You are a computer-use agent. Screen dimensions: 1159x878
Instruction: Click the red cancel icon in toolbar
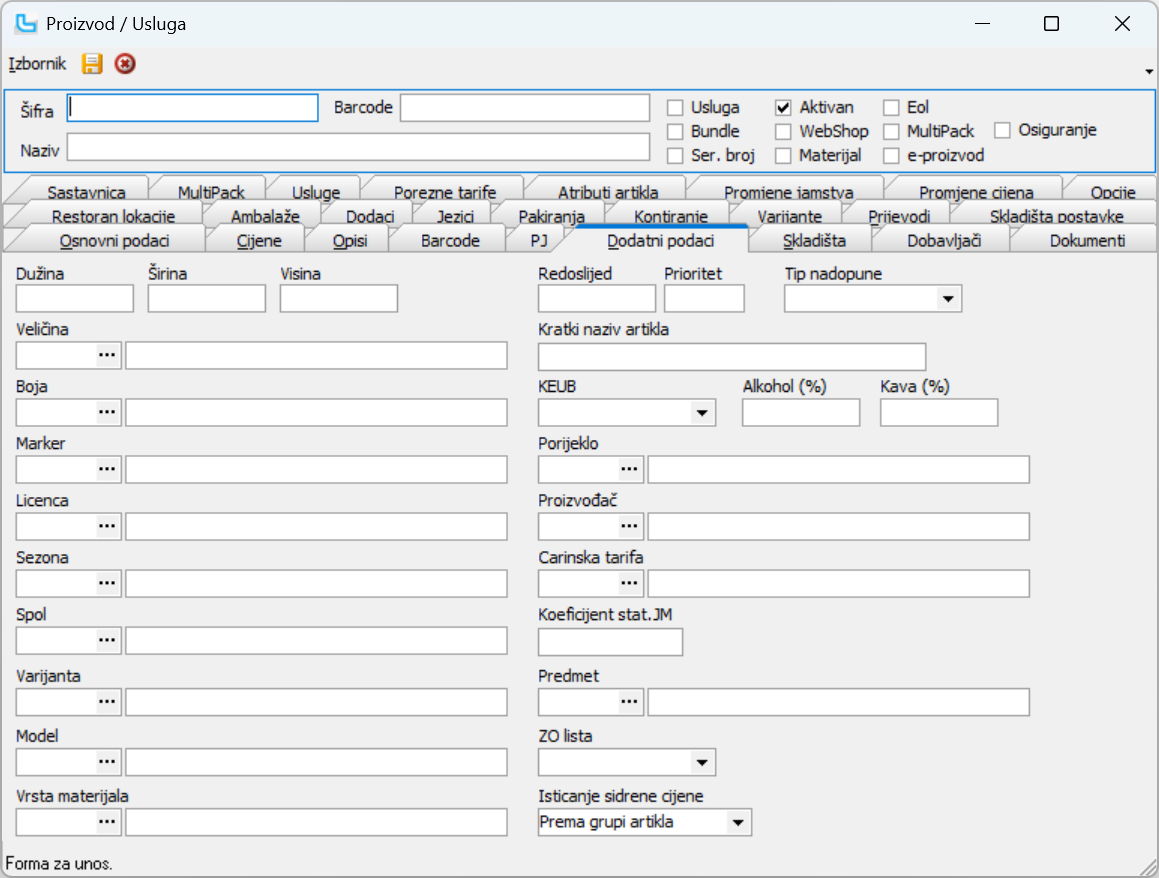coord(124,64)
